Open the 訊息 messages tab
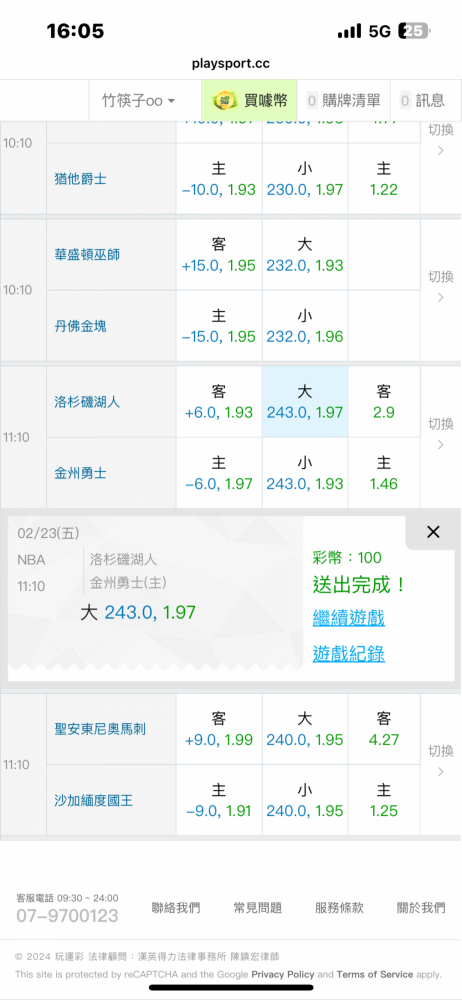This screenshot has height=1000, width=462. (x=422, y=100)
